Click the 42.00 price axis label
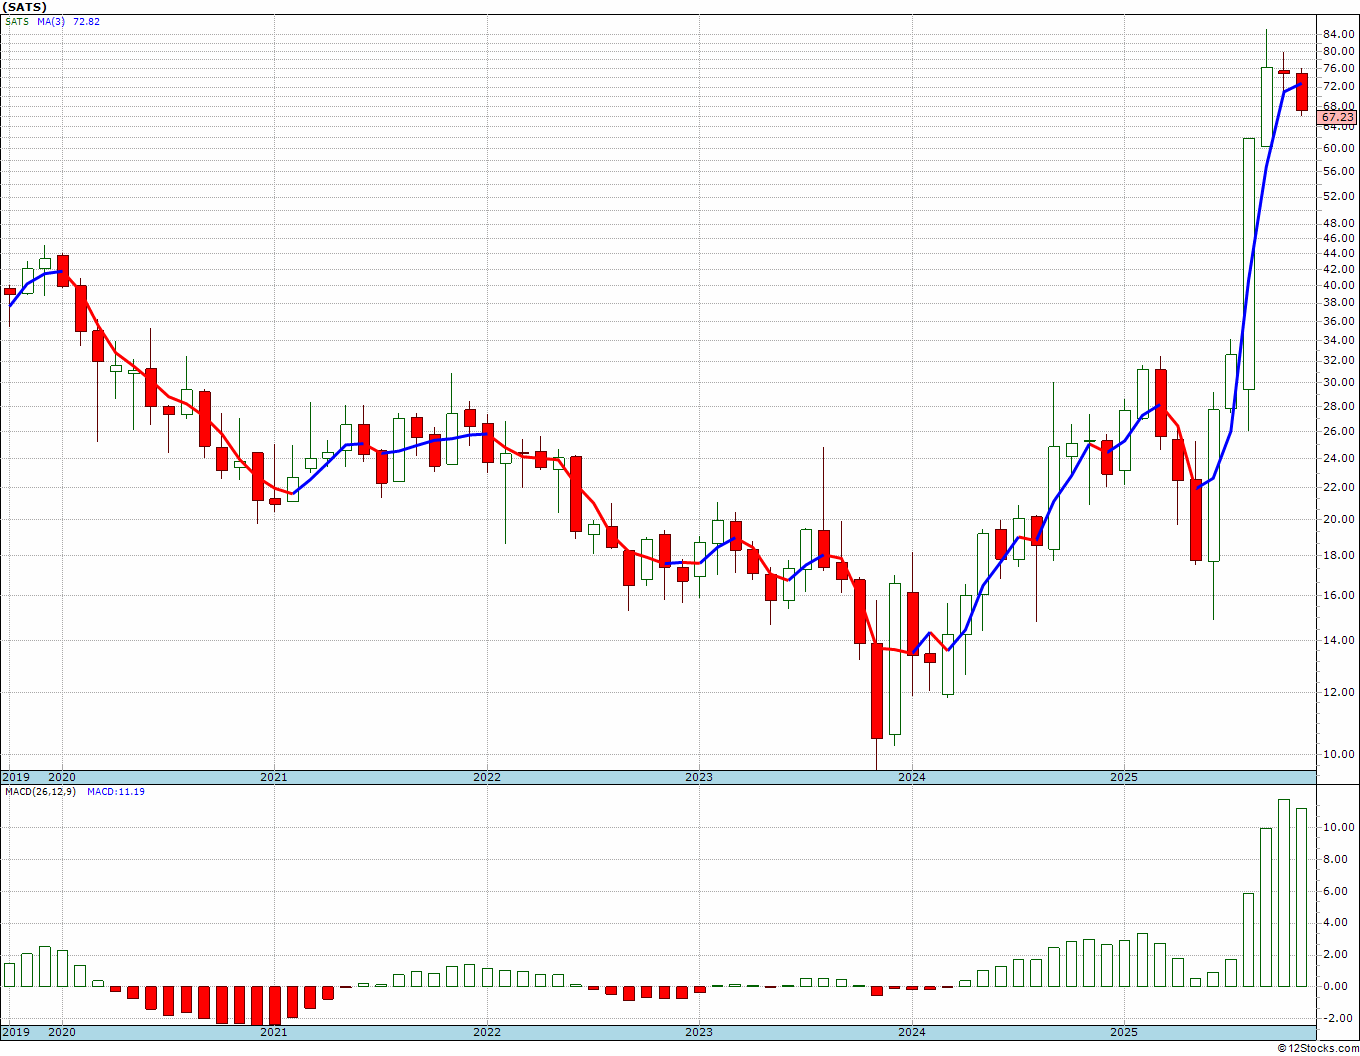Viewport: 1360px width, 1056px height. click(1338, 269)
